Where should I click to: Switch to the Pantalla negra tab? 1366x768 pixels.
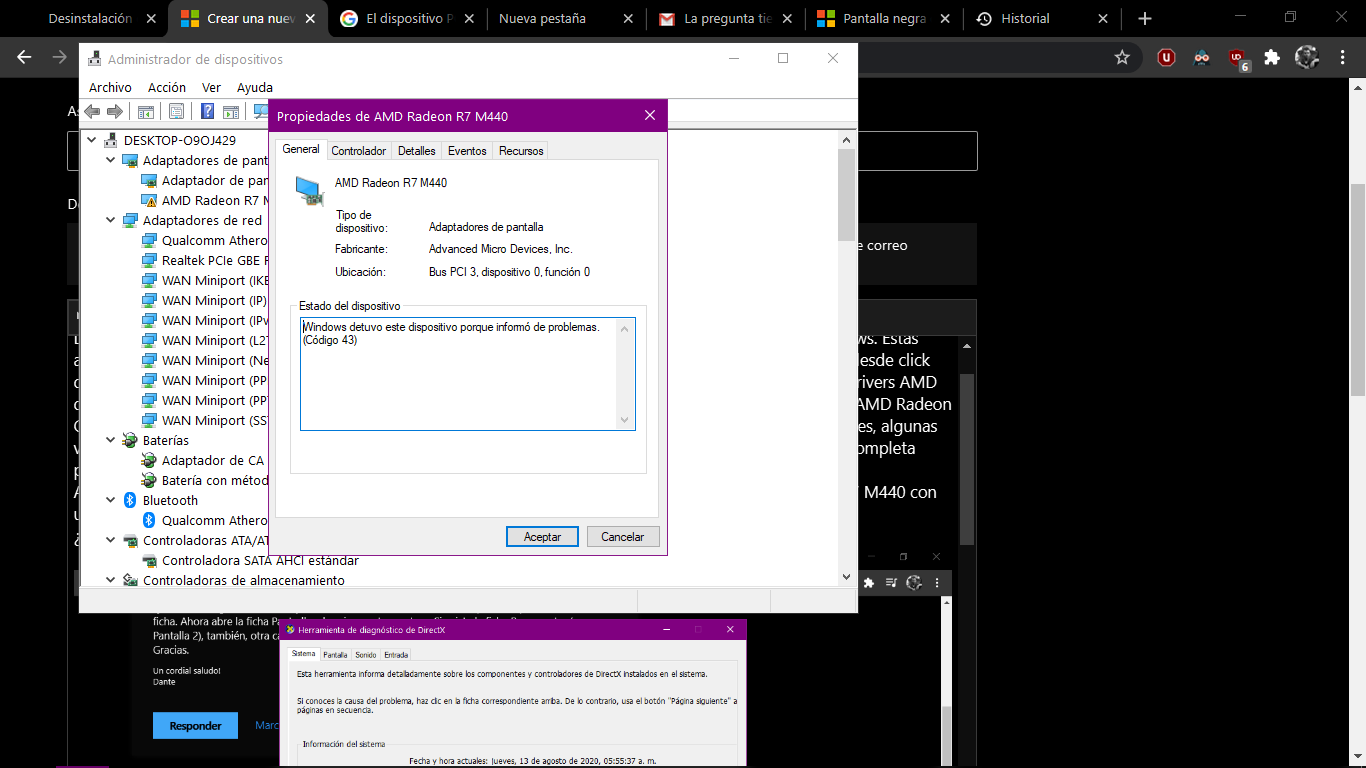(885, 18)
